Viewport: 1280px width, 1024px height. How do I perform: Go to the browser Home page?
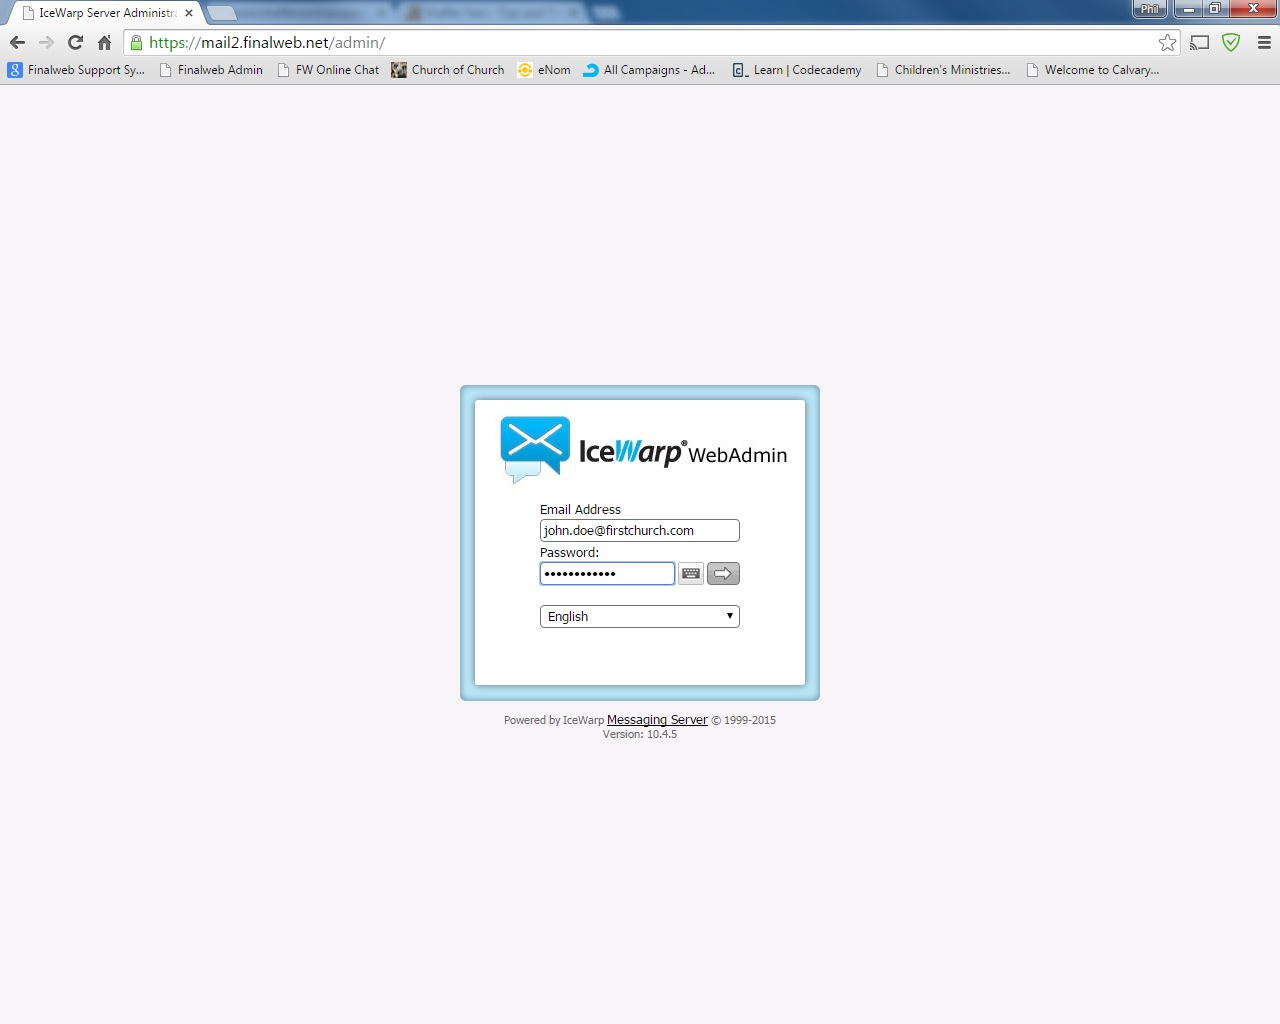(104, 42)
